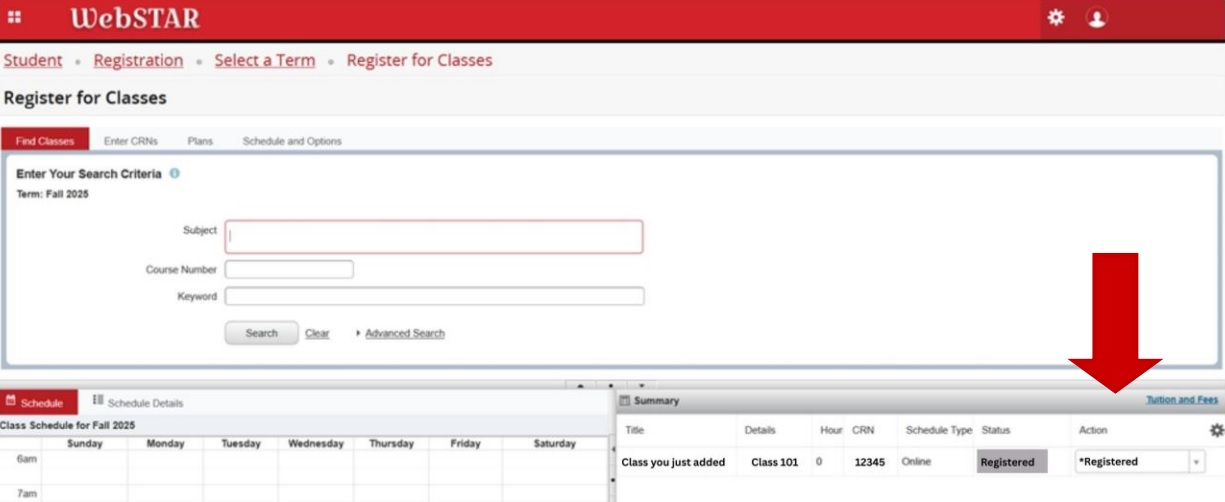Focus the Course Number field
The width and height of the screenshot is (1225, 502).
[289, 269]
